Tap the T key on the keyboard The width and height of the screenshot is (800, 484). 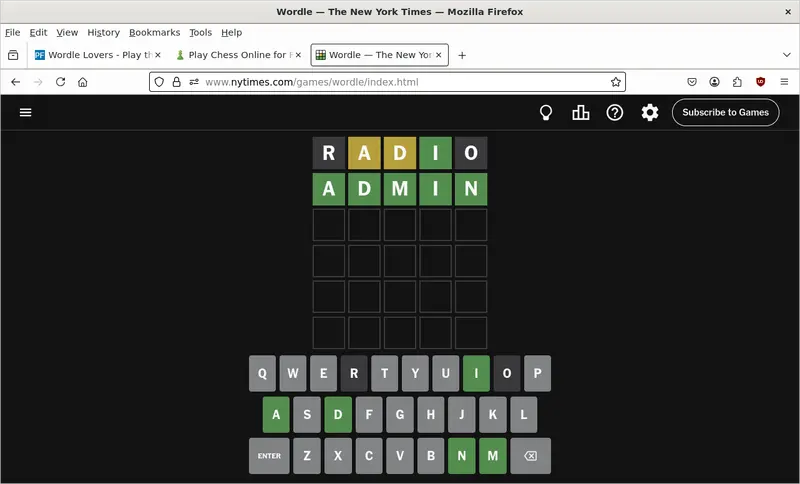click(385, 373)
